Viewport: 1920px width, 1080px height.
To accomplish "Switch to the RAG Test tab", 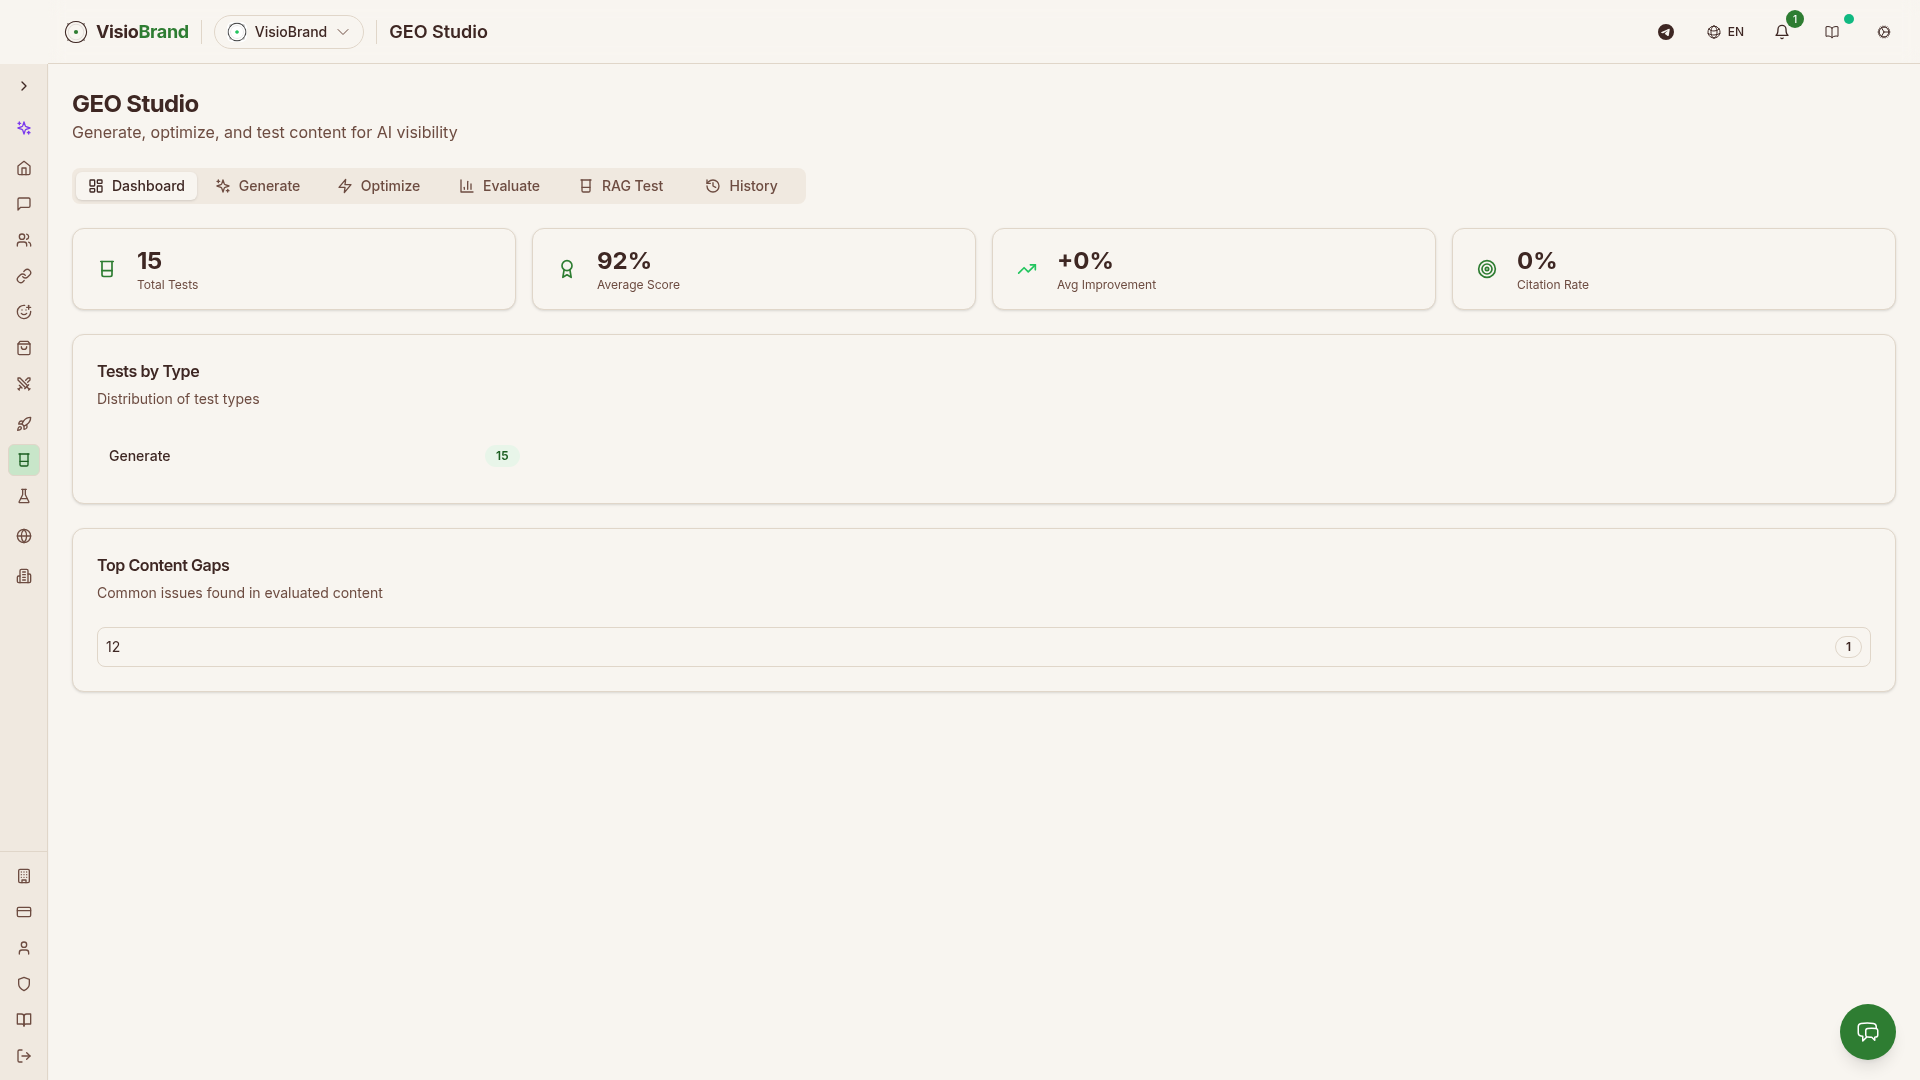I will 620,186.
